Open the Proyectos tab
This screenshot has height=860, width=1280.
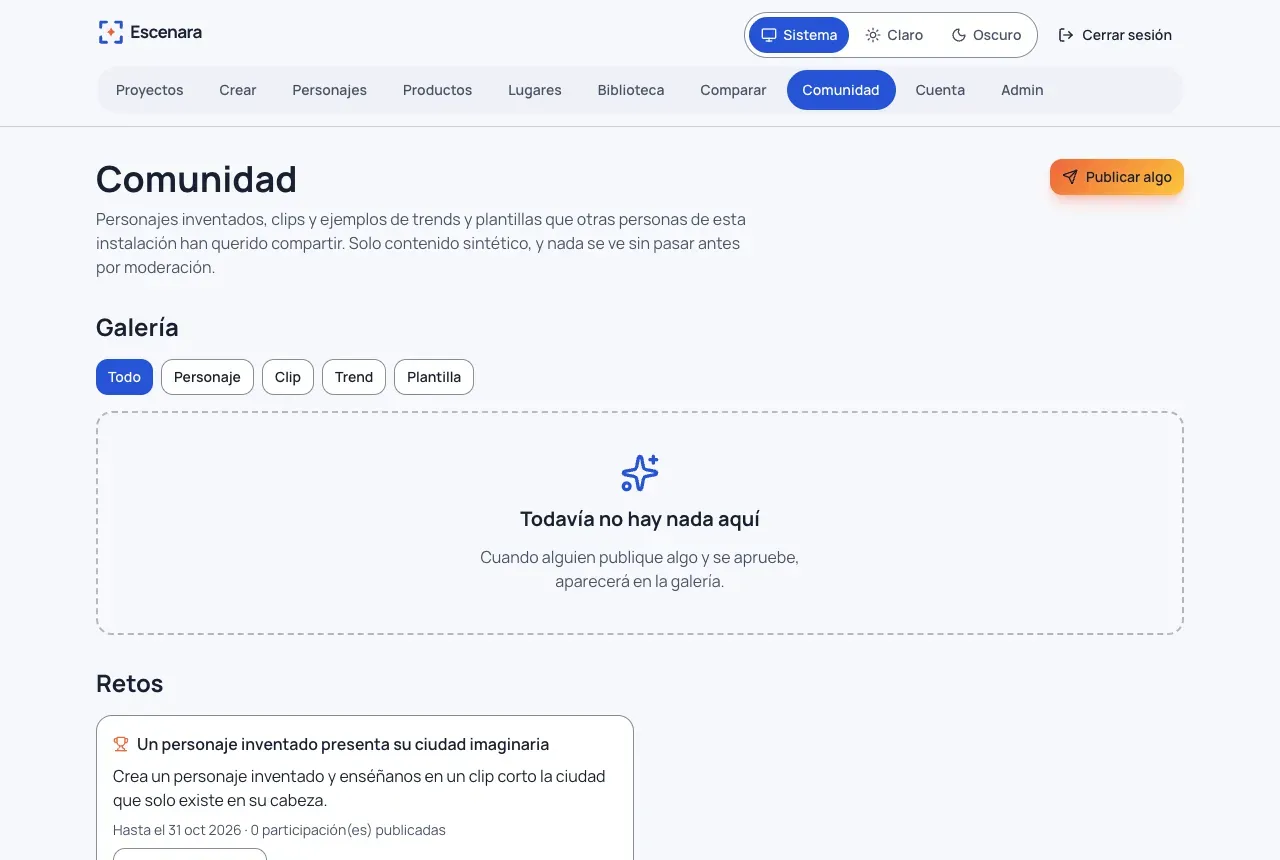coord(150,90)
